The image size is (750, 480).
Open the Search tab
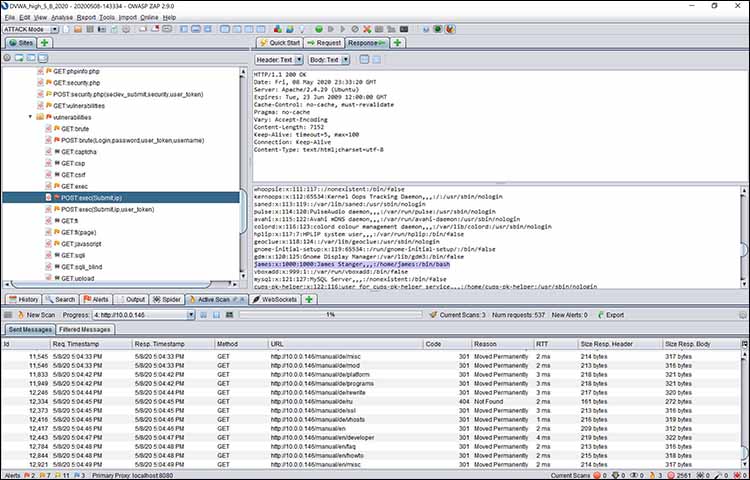click(61, 300)
